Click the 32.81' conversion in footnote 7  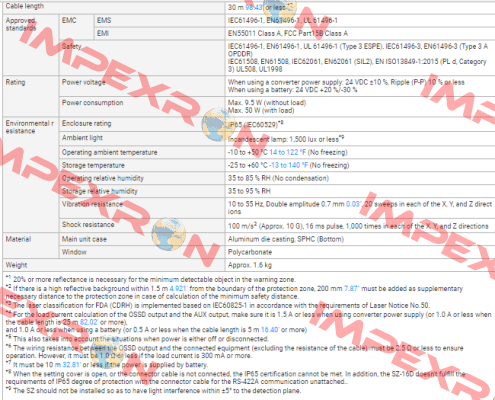coord(72,365)
